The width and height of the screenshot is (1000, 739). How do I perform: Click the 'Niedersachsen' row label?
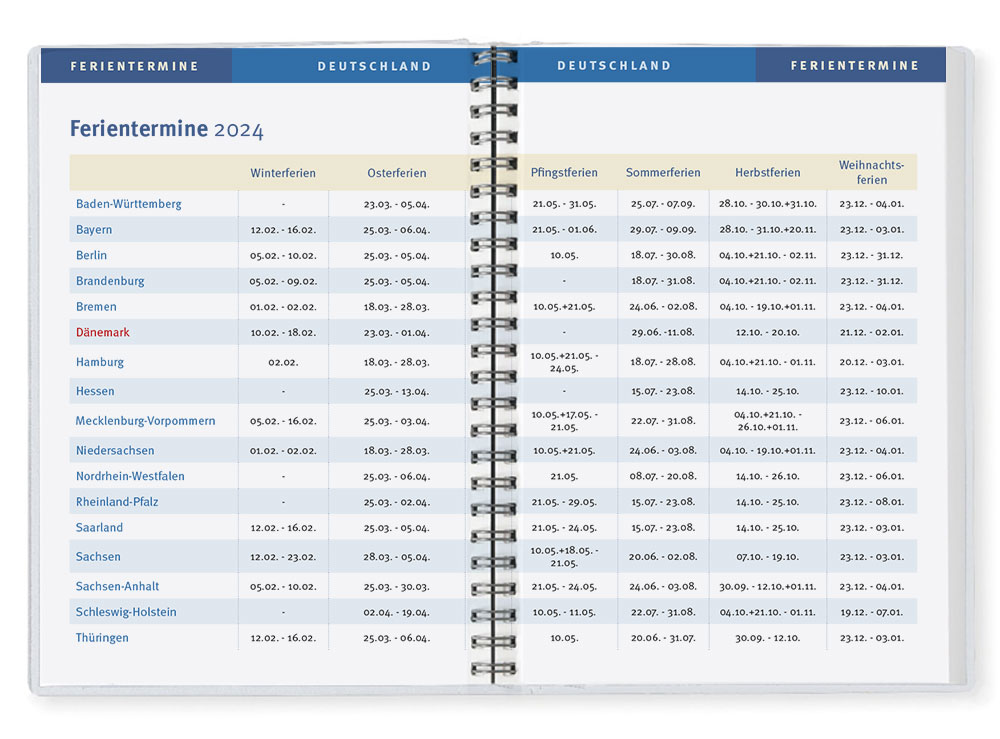(115, 451)
